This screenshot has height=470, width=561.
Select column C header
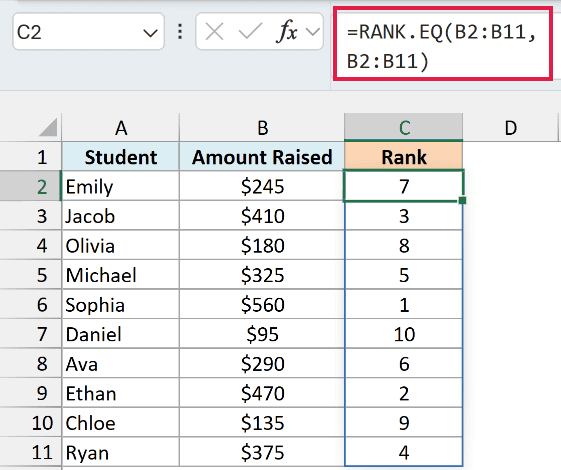point(404,127)
